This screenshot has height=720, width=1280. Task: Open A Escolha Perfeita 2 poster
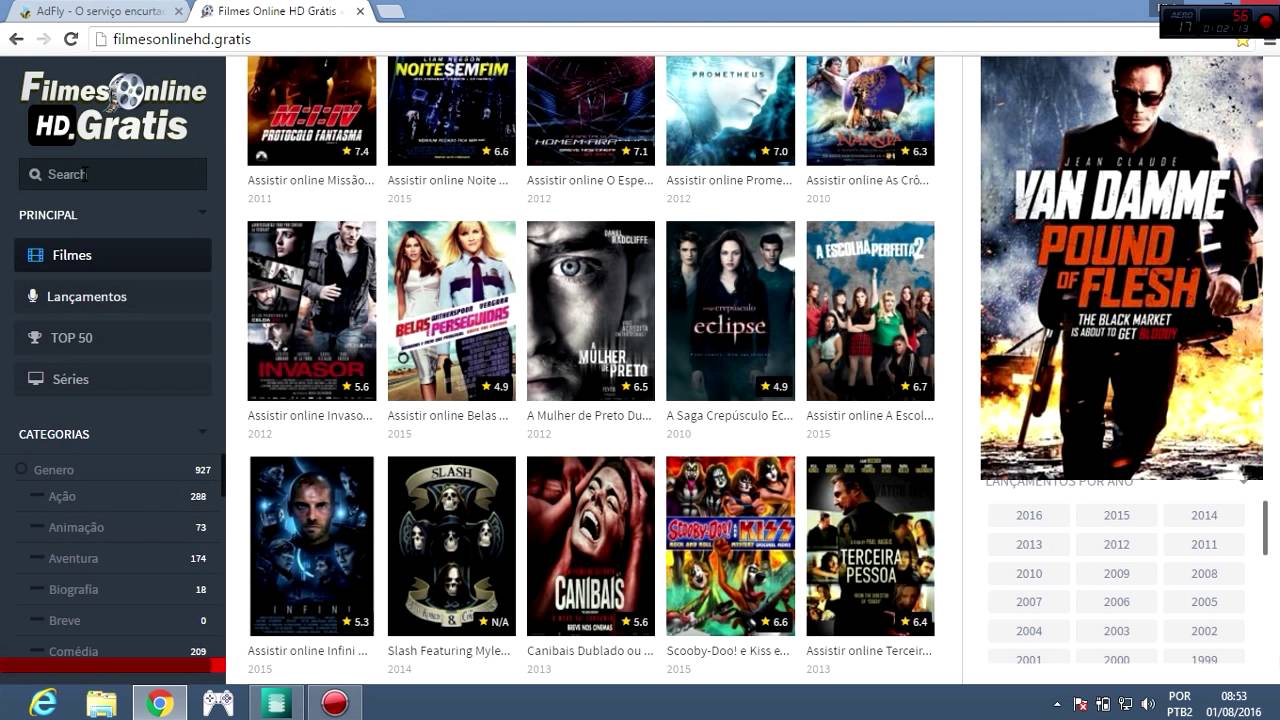[871, 311]
